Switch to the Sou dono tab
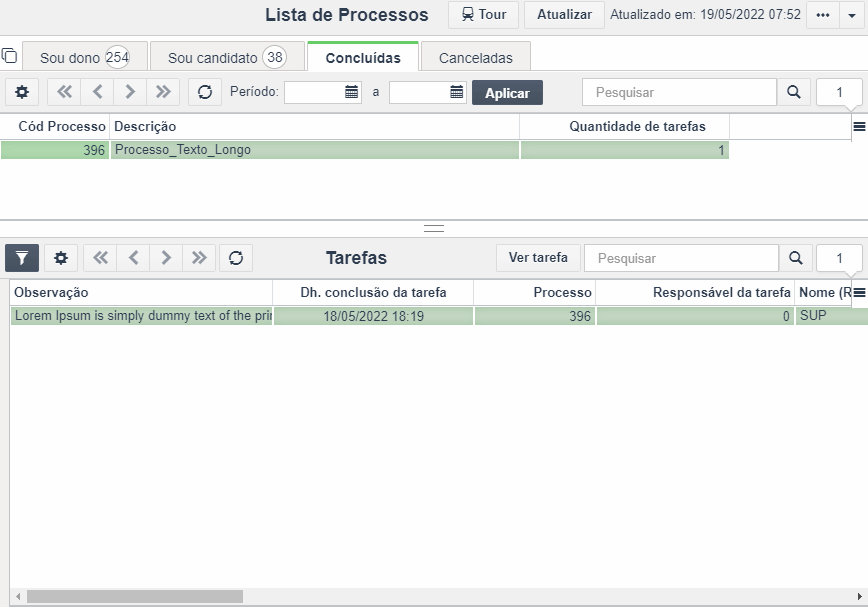Image resolution: width=868 pixels, height=607 pixels. pyautogui.click(x=85, y=57)
